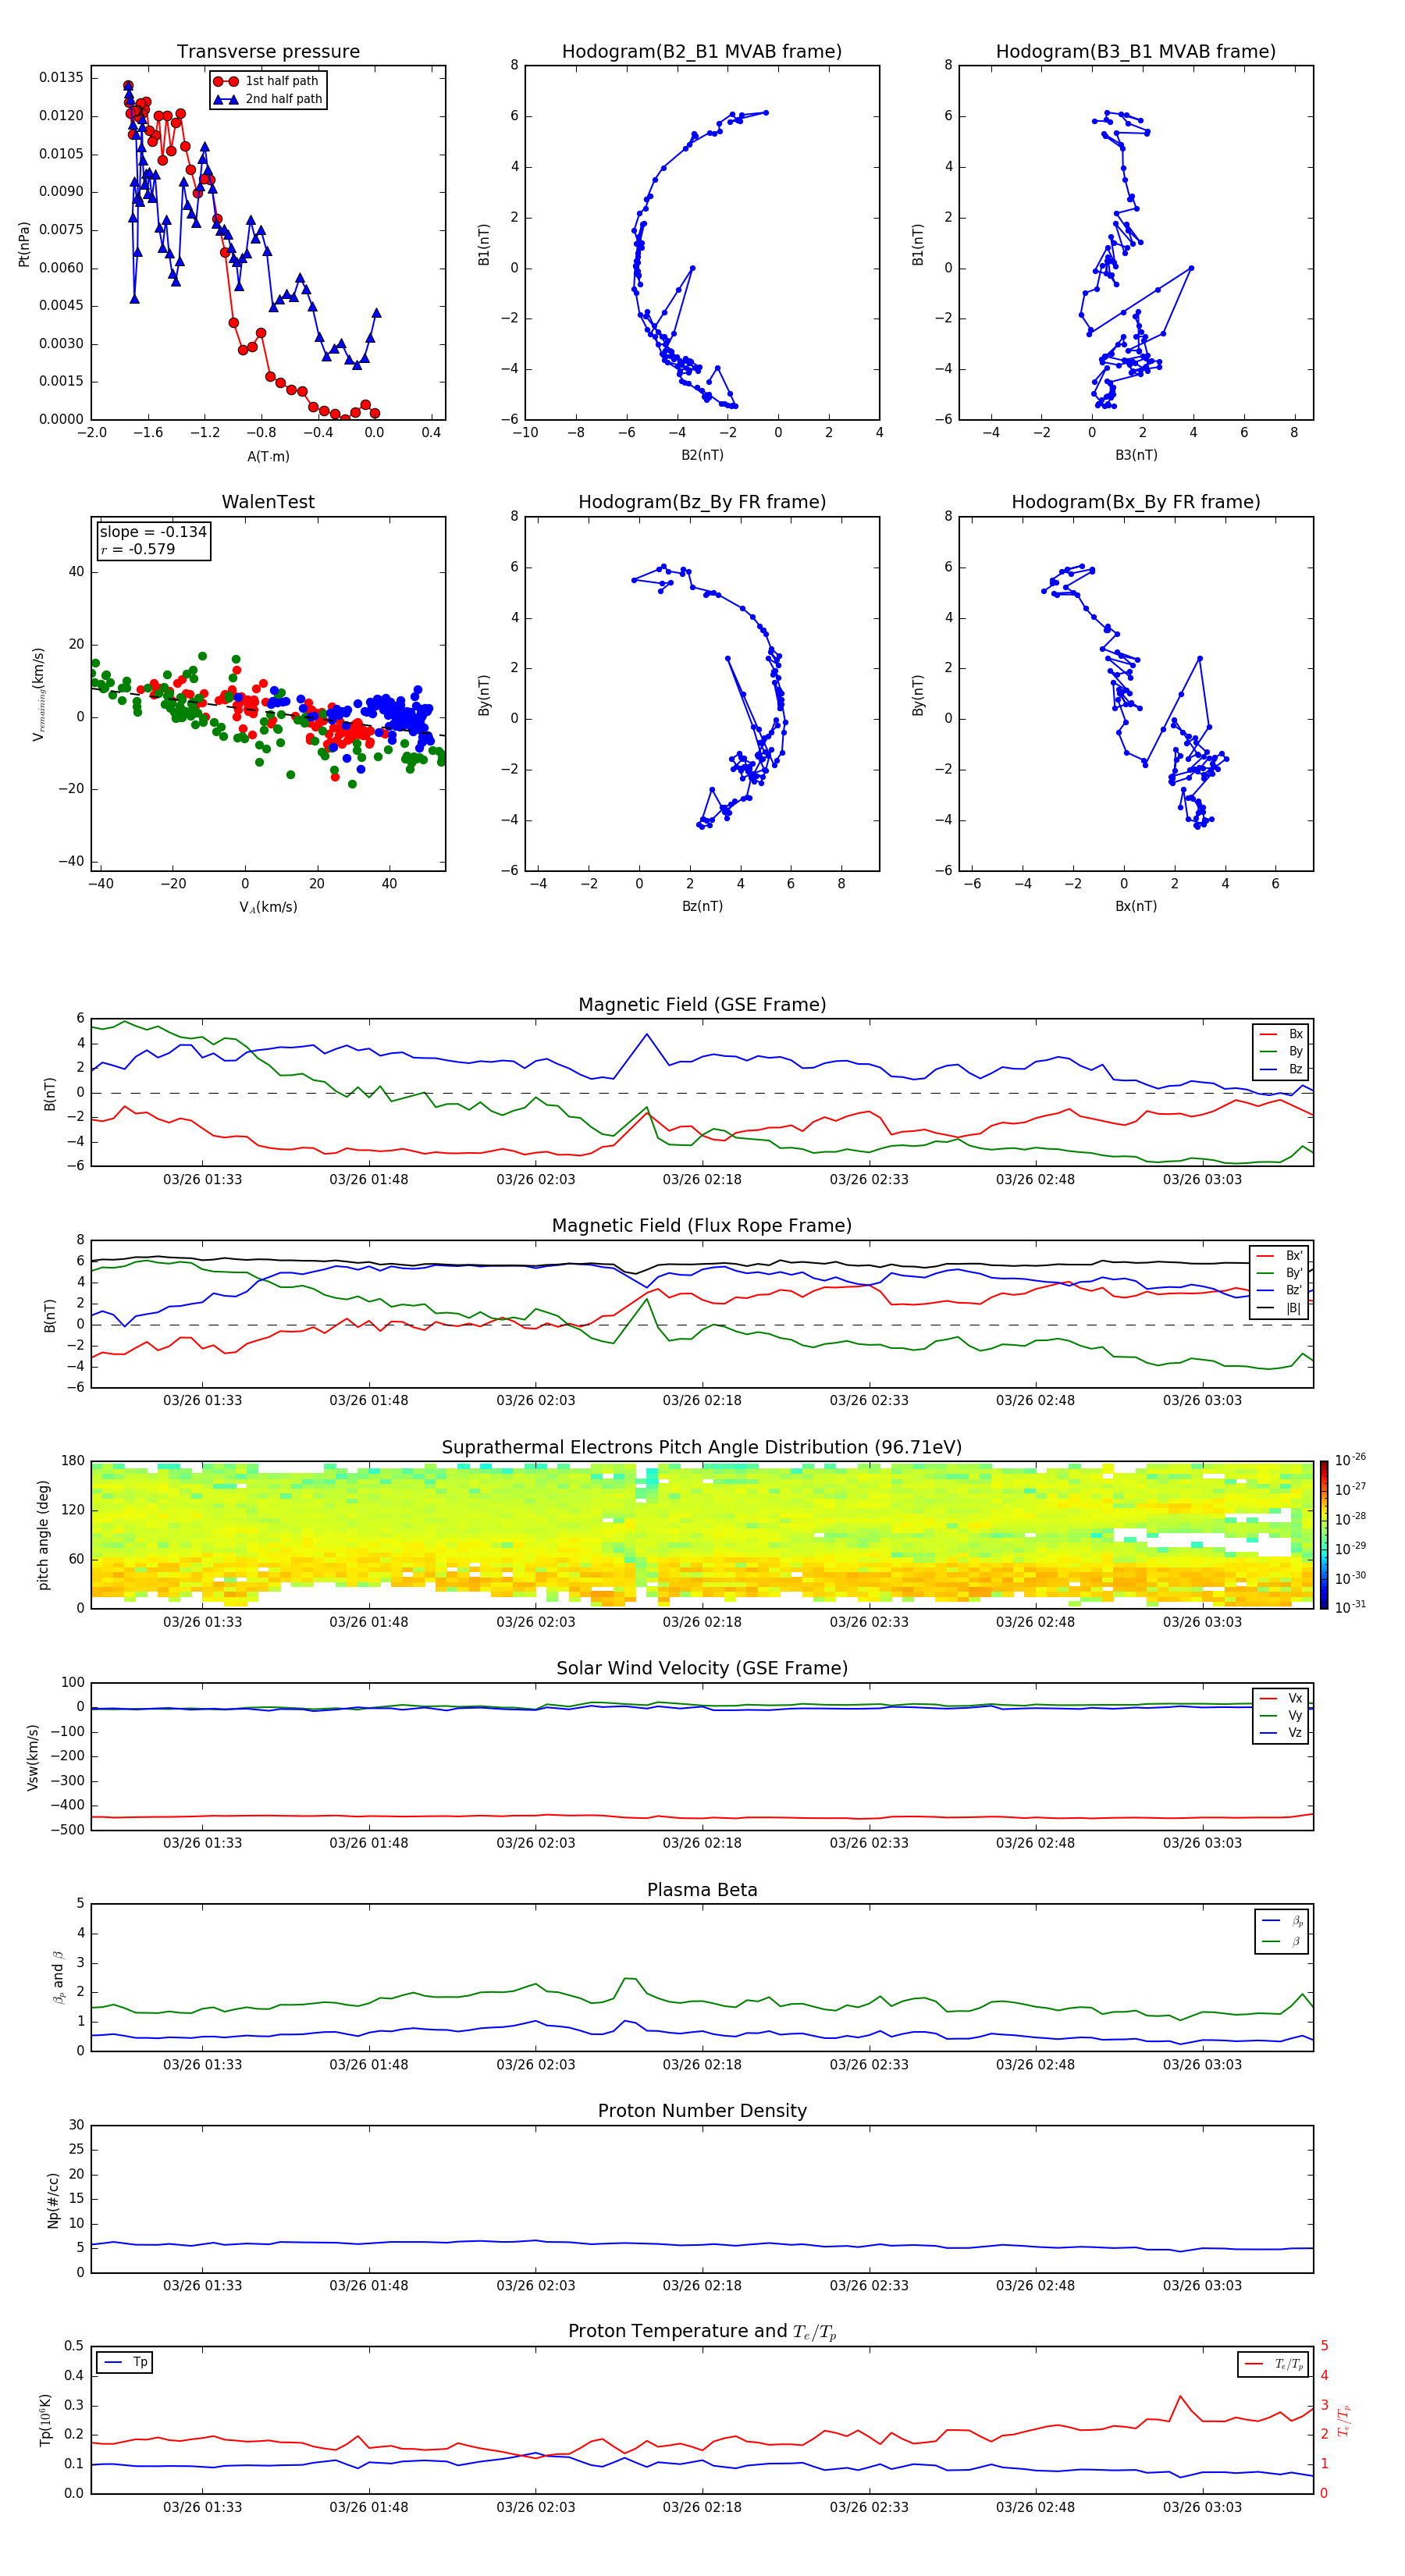
Task: Click 'Hodogram(Bz_By FR frame)' title
Action: [702, 502]
